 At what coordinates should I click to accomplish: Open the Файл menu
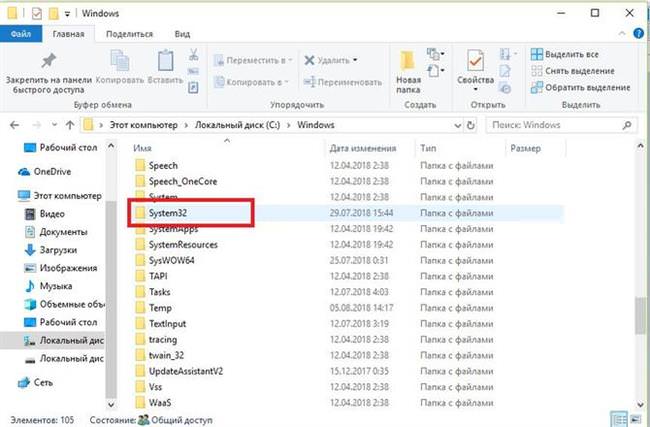coord(21,34)
